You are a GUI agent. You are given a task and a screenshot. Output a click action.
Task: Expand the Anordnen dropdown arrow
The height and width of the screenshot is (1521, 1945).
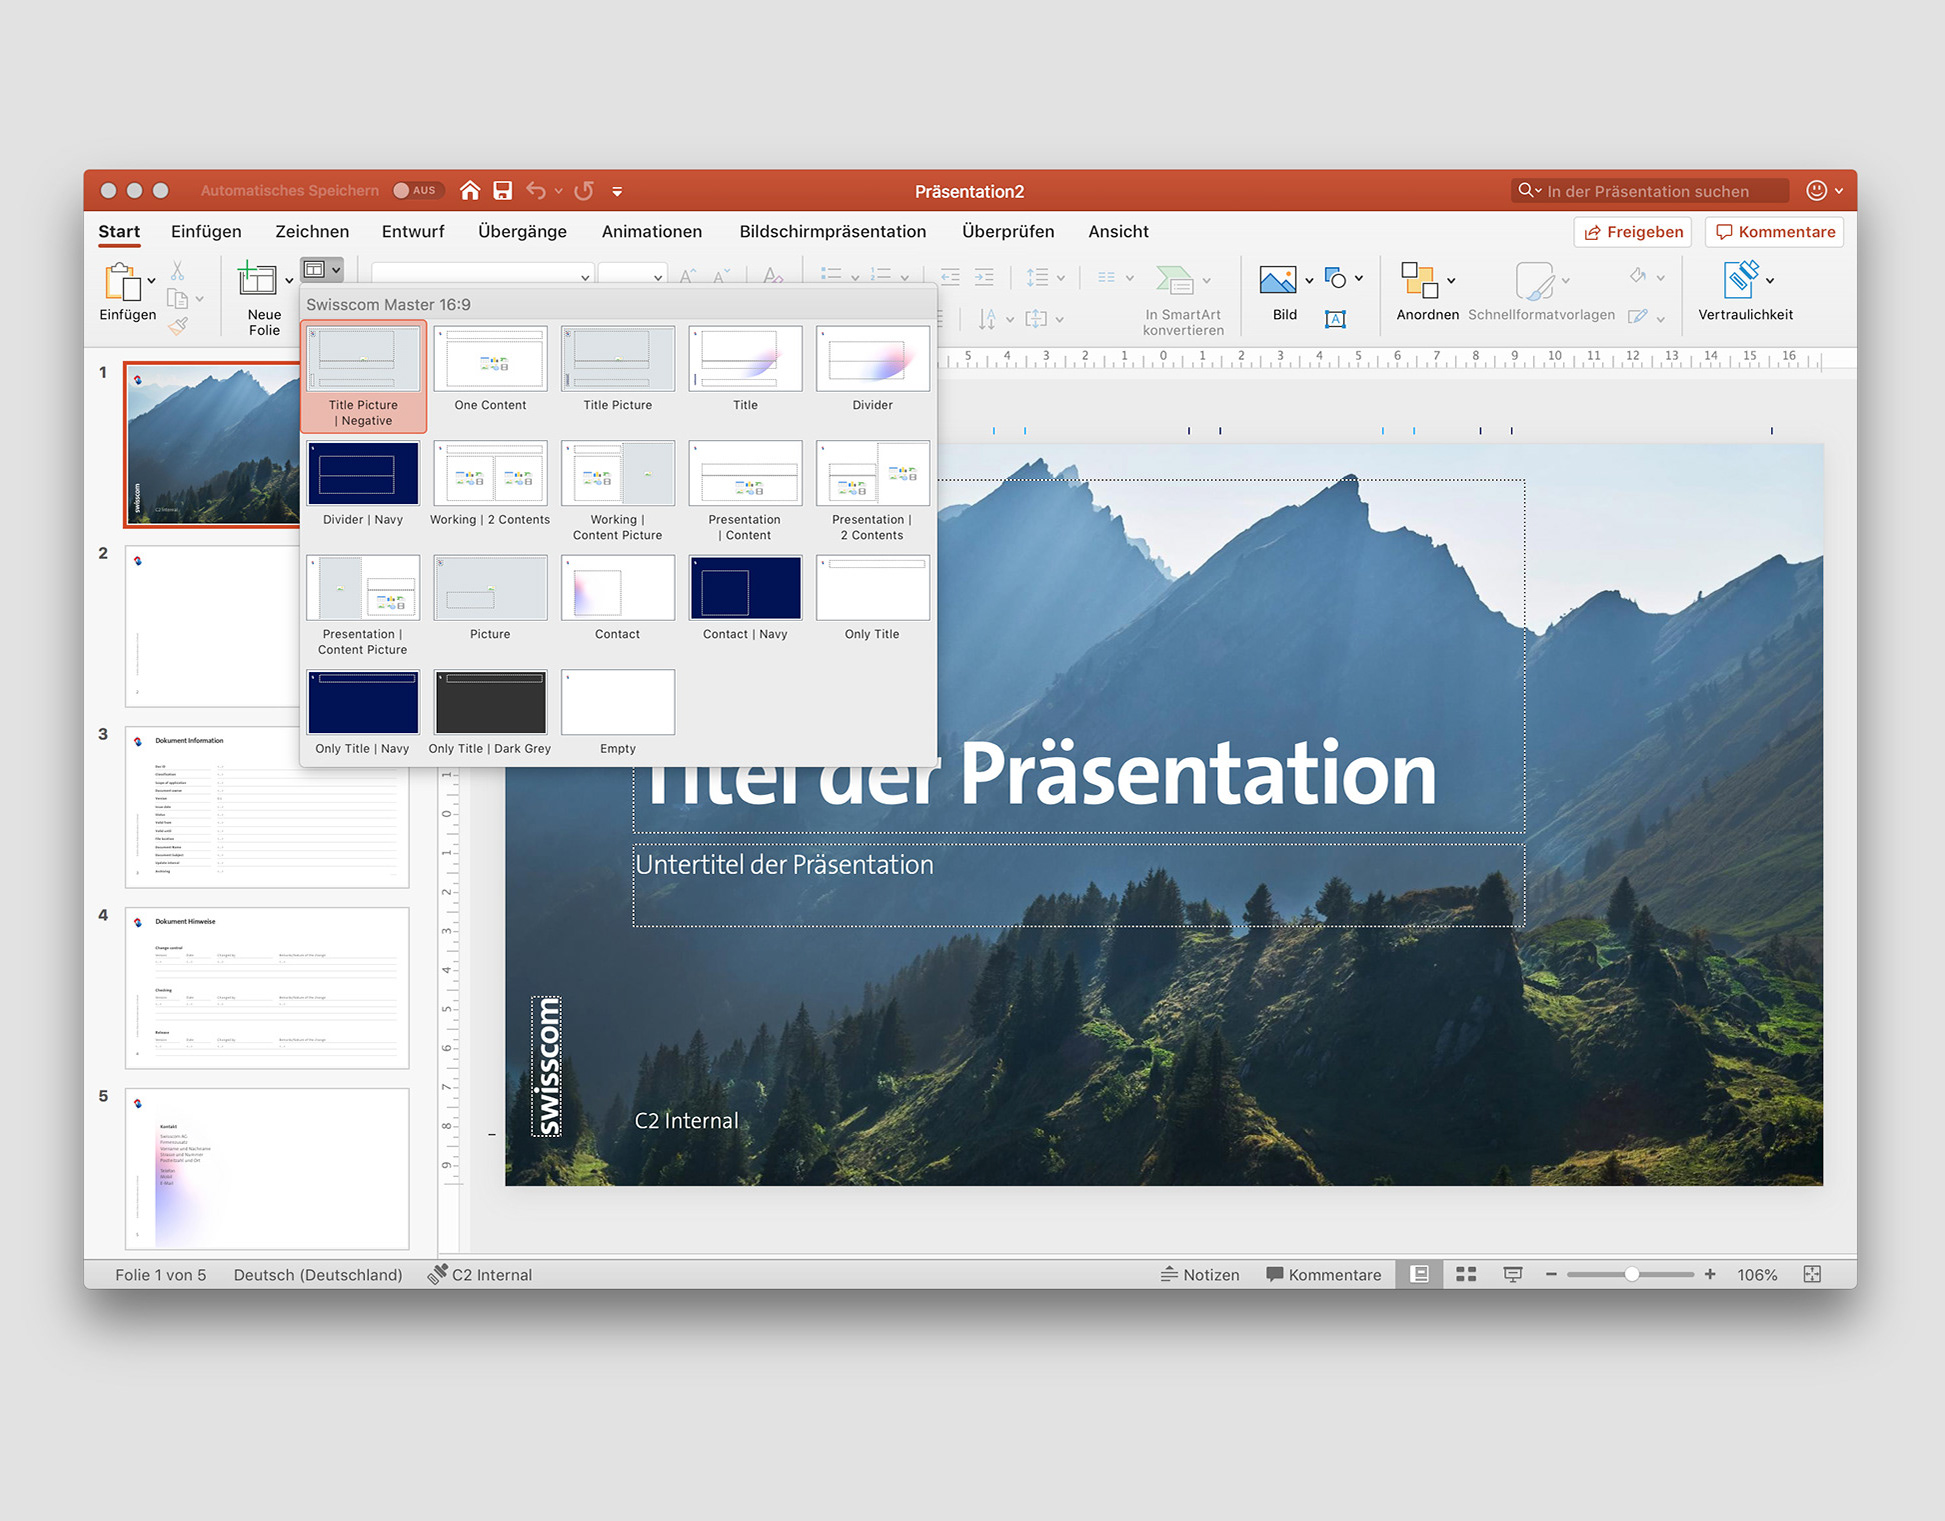click(1451, 281)
